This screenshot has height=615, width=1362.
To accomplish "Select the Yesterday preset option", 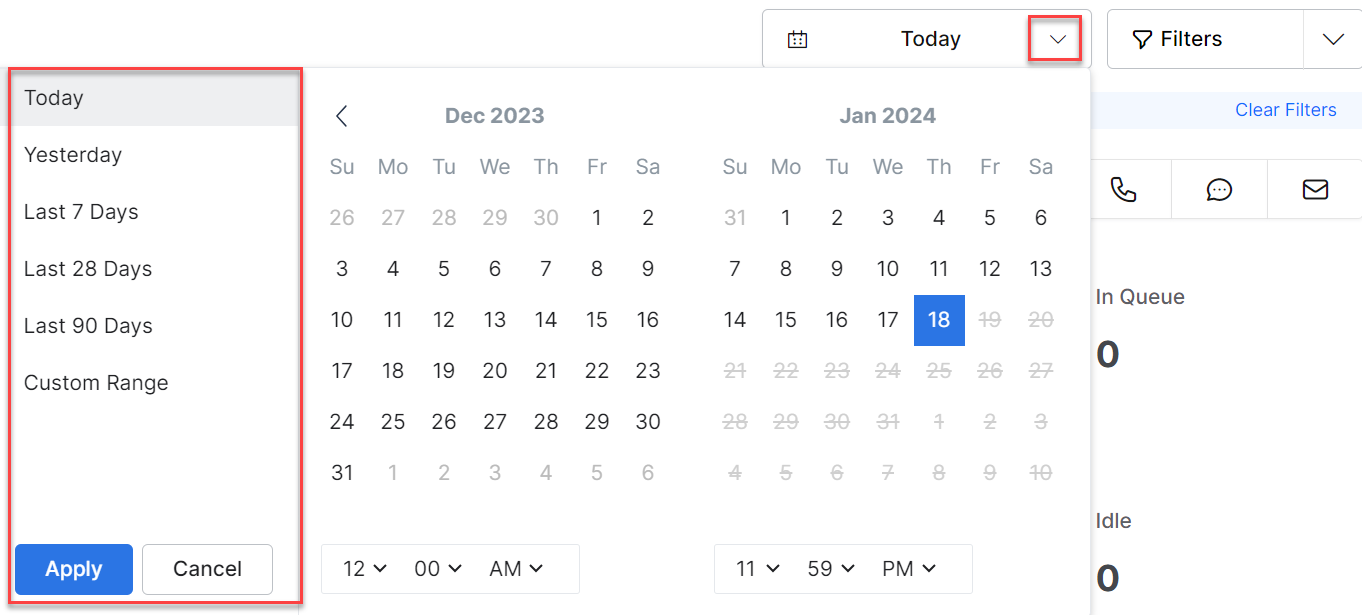I will coord(73,155).
